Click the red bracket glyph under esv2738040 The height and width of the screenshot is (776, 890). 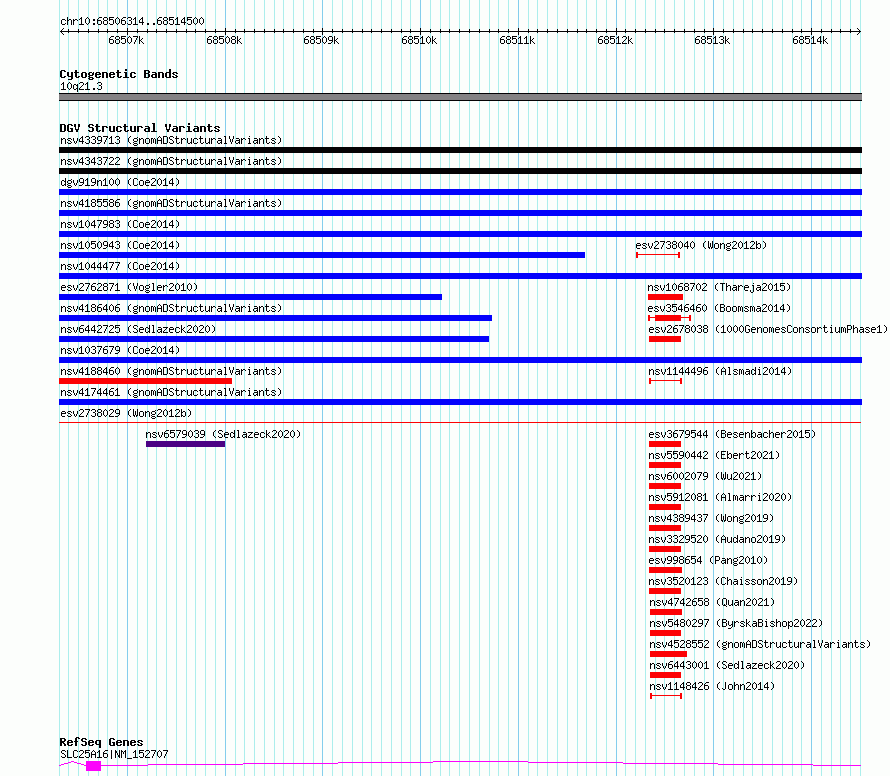658,255
